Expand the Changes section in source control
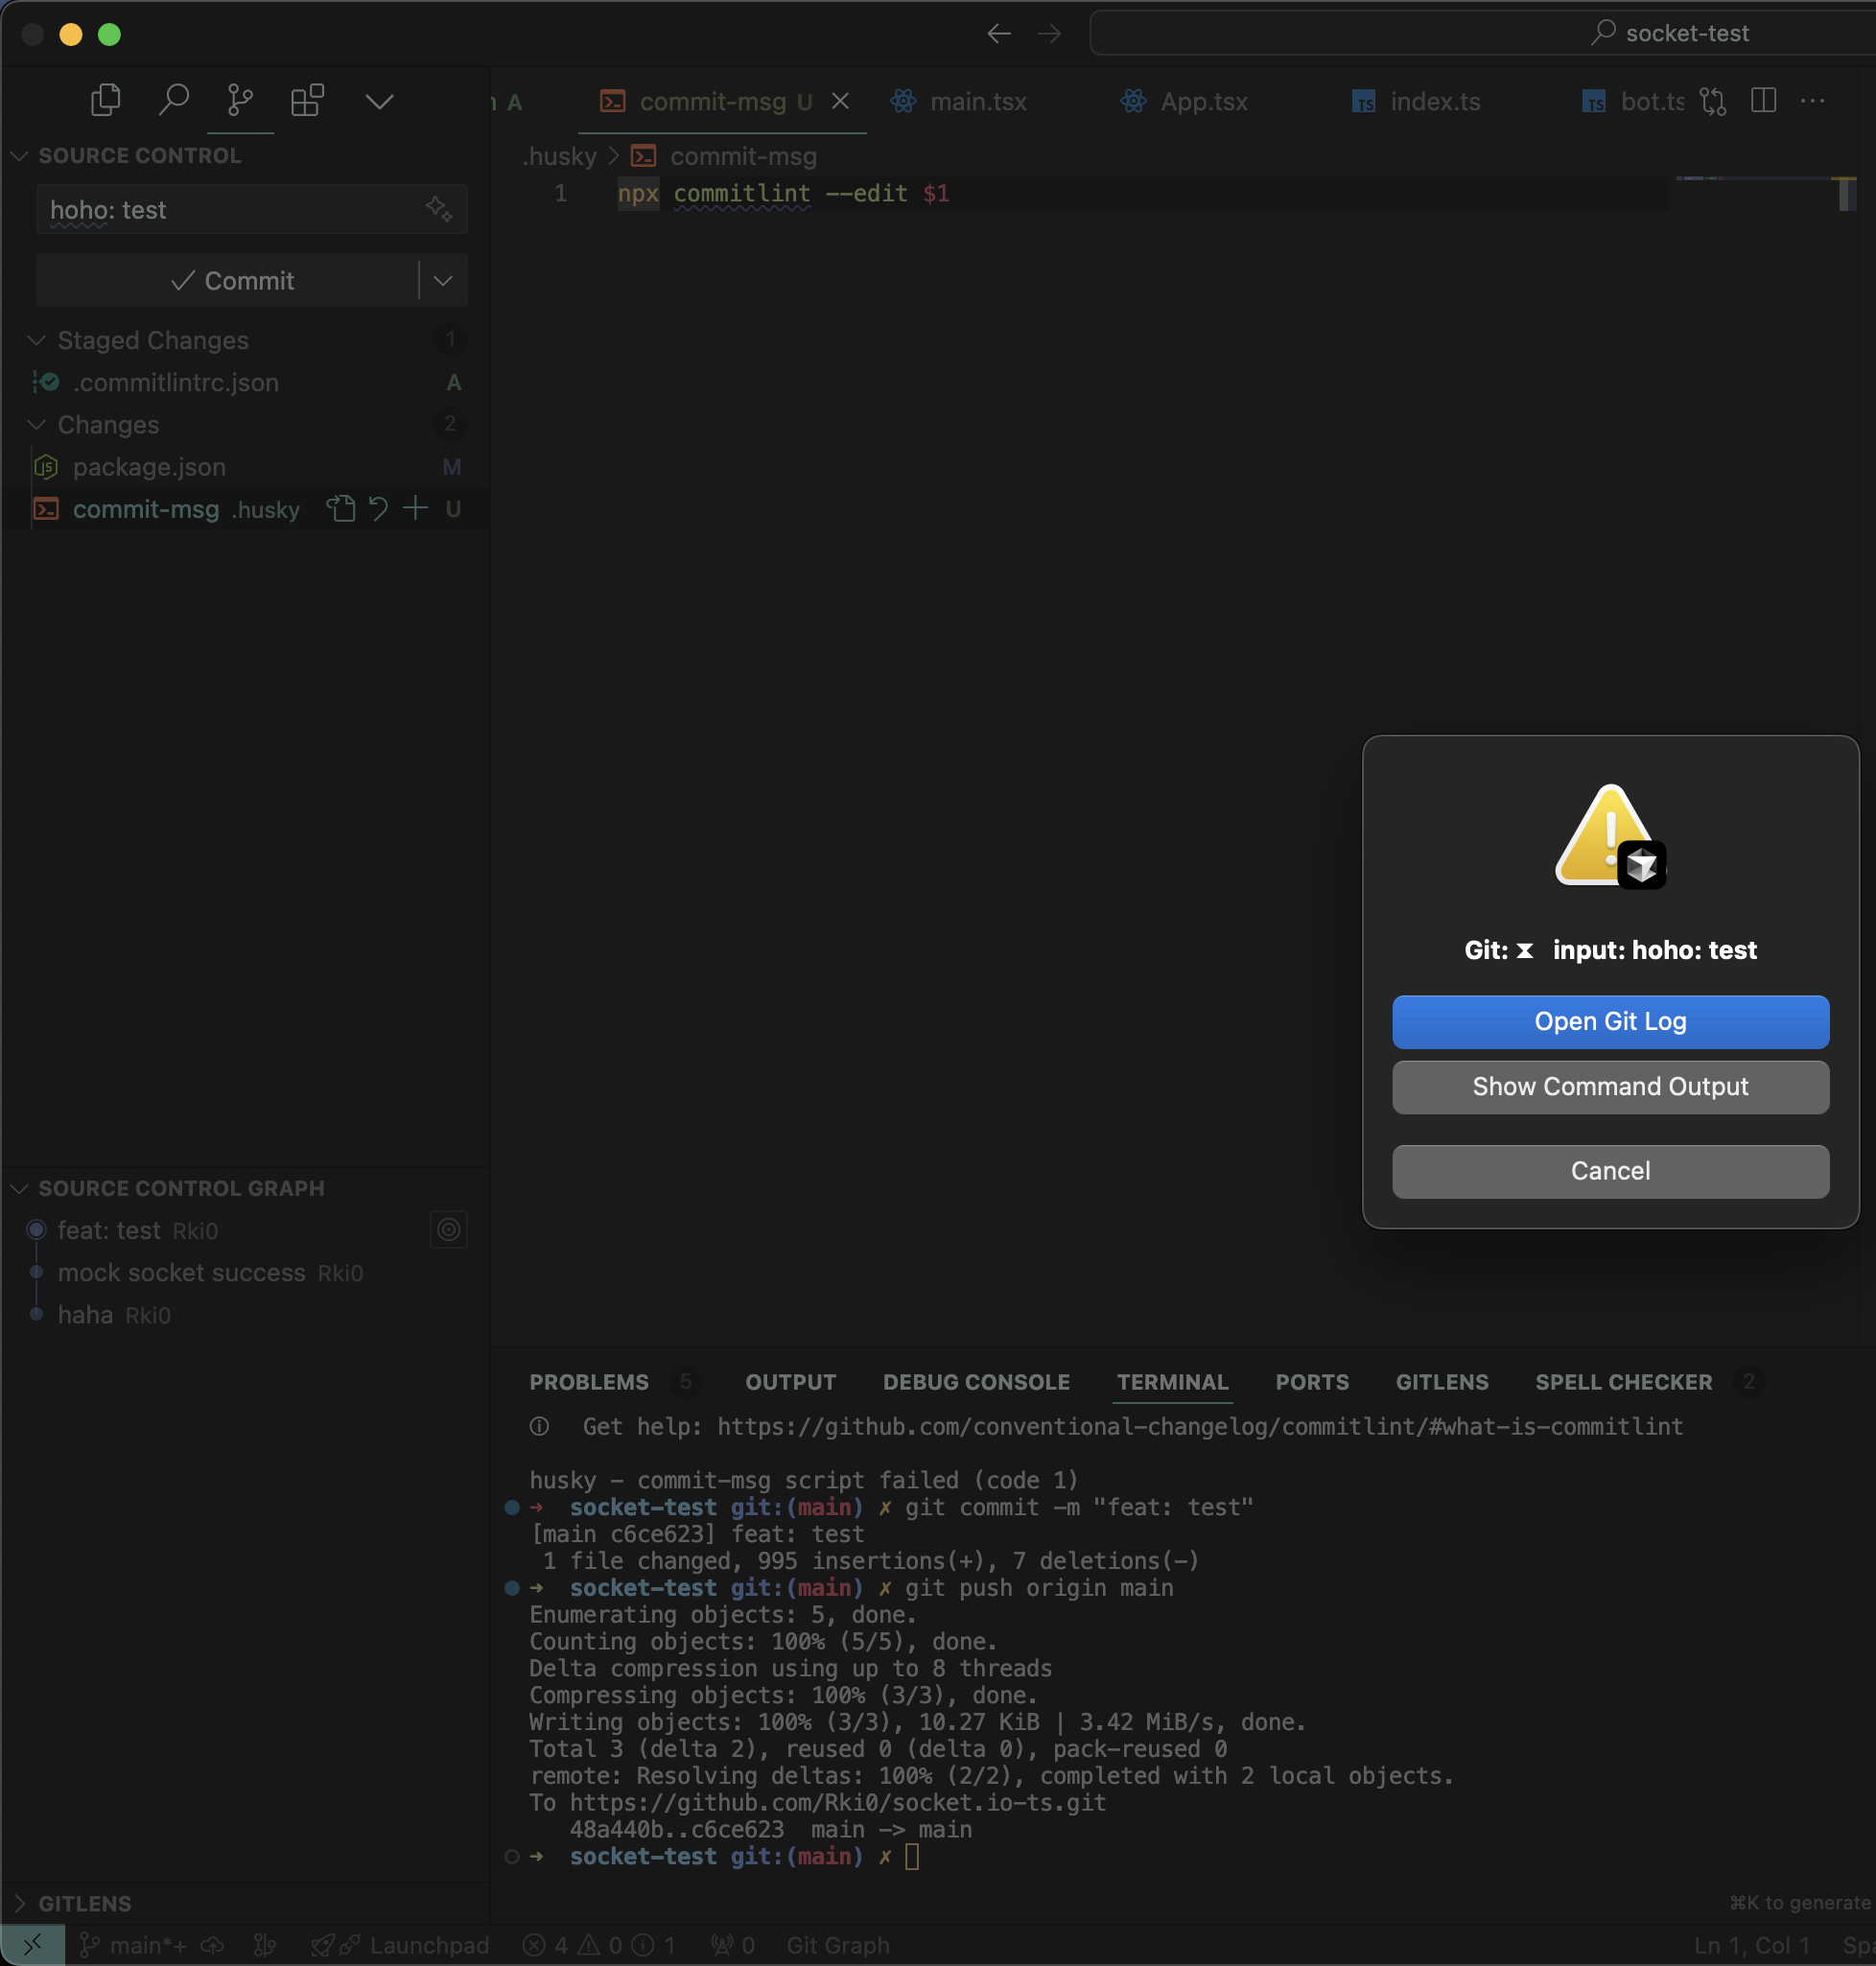The width and height of the screenshot is (1876, 1966). pyautogui.click(x=107, y=423)
